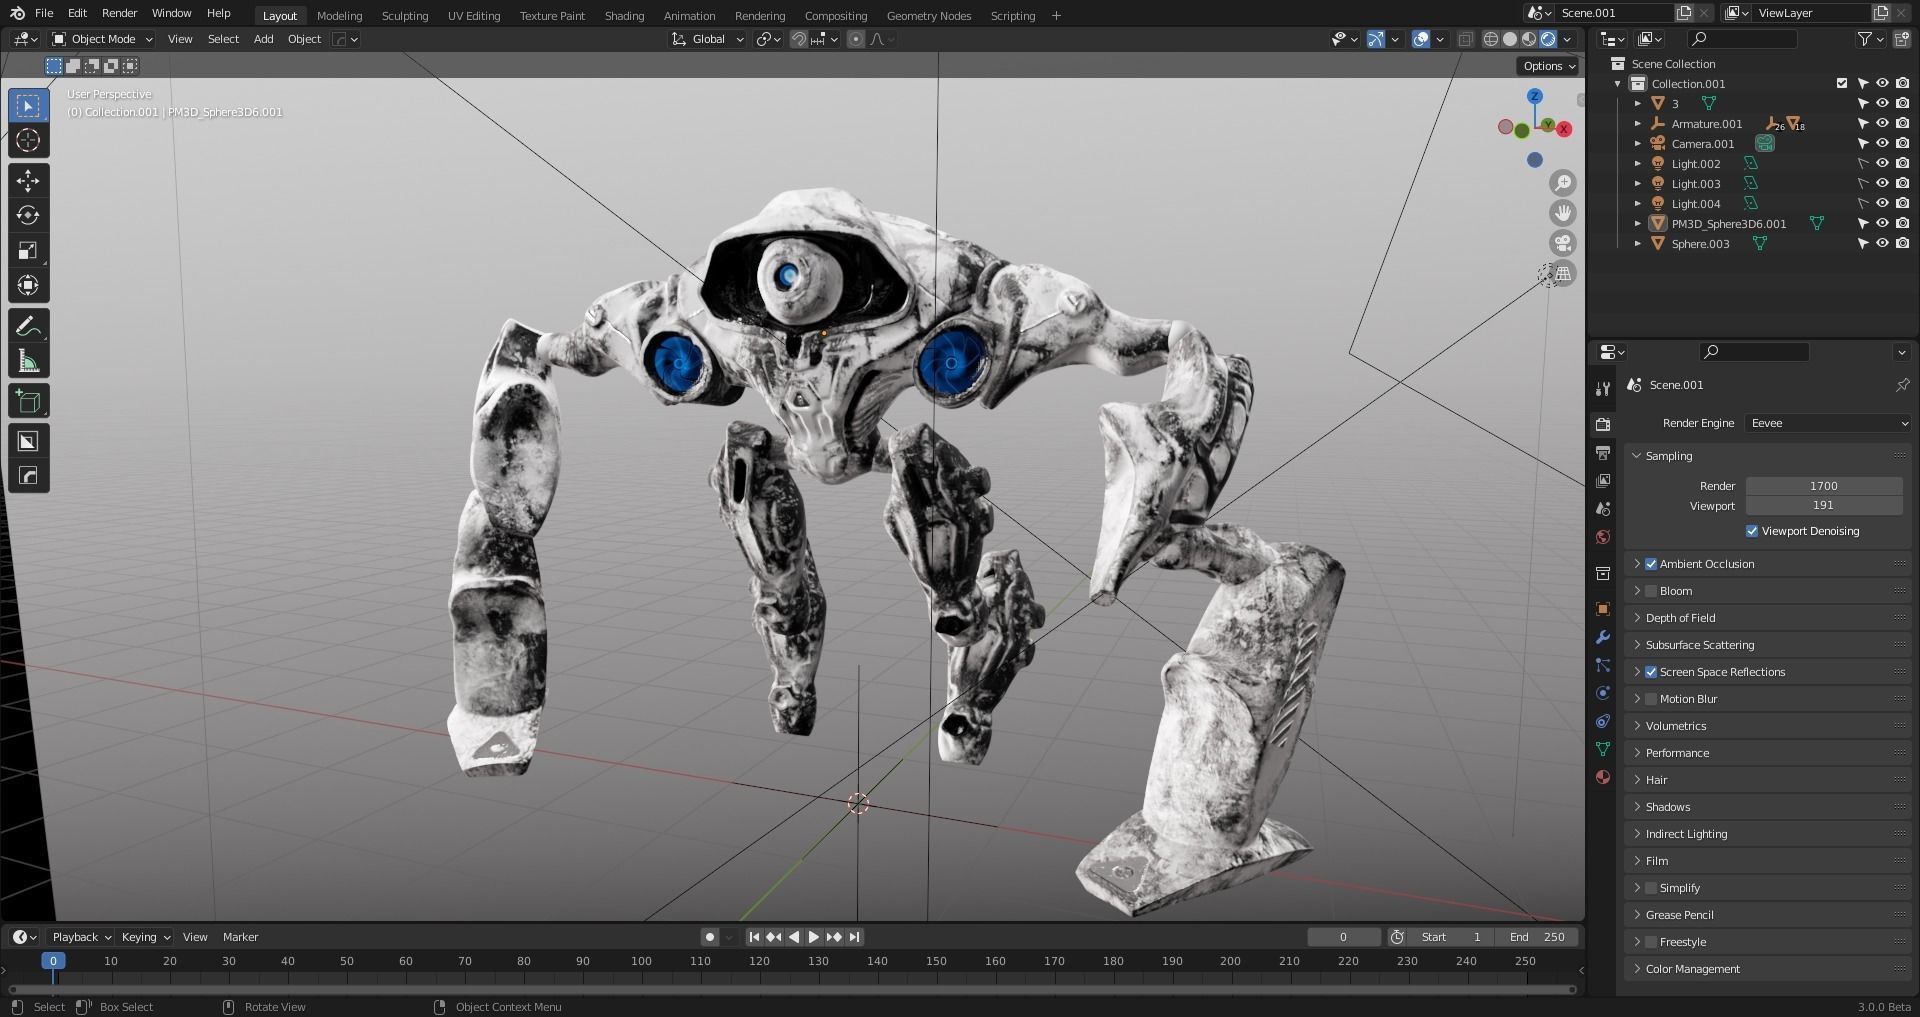Jump to the timeline end frame
The width and height of the screenshot is (1920, 1017).
pos(854,937)
